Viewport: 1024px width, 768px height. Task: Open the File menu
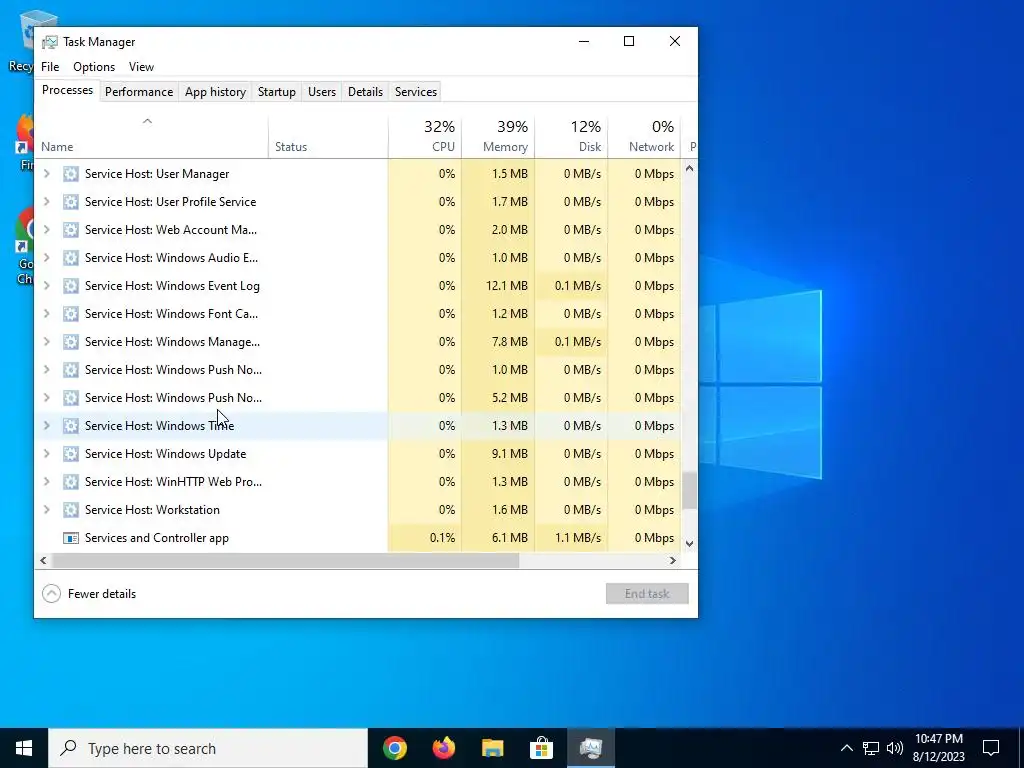pyautogui.click(x=50, y=67)
